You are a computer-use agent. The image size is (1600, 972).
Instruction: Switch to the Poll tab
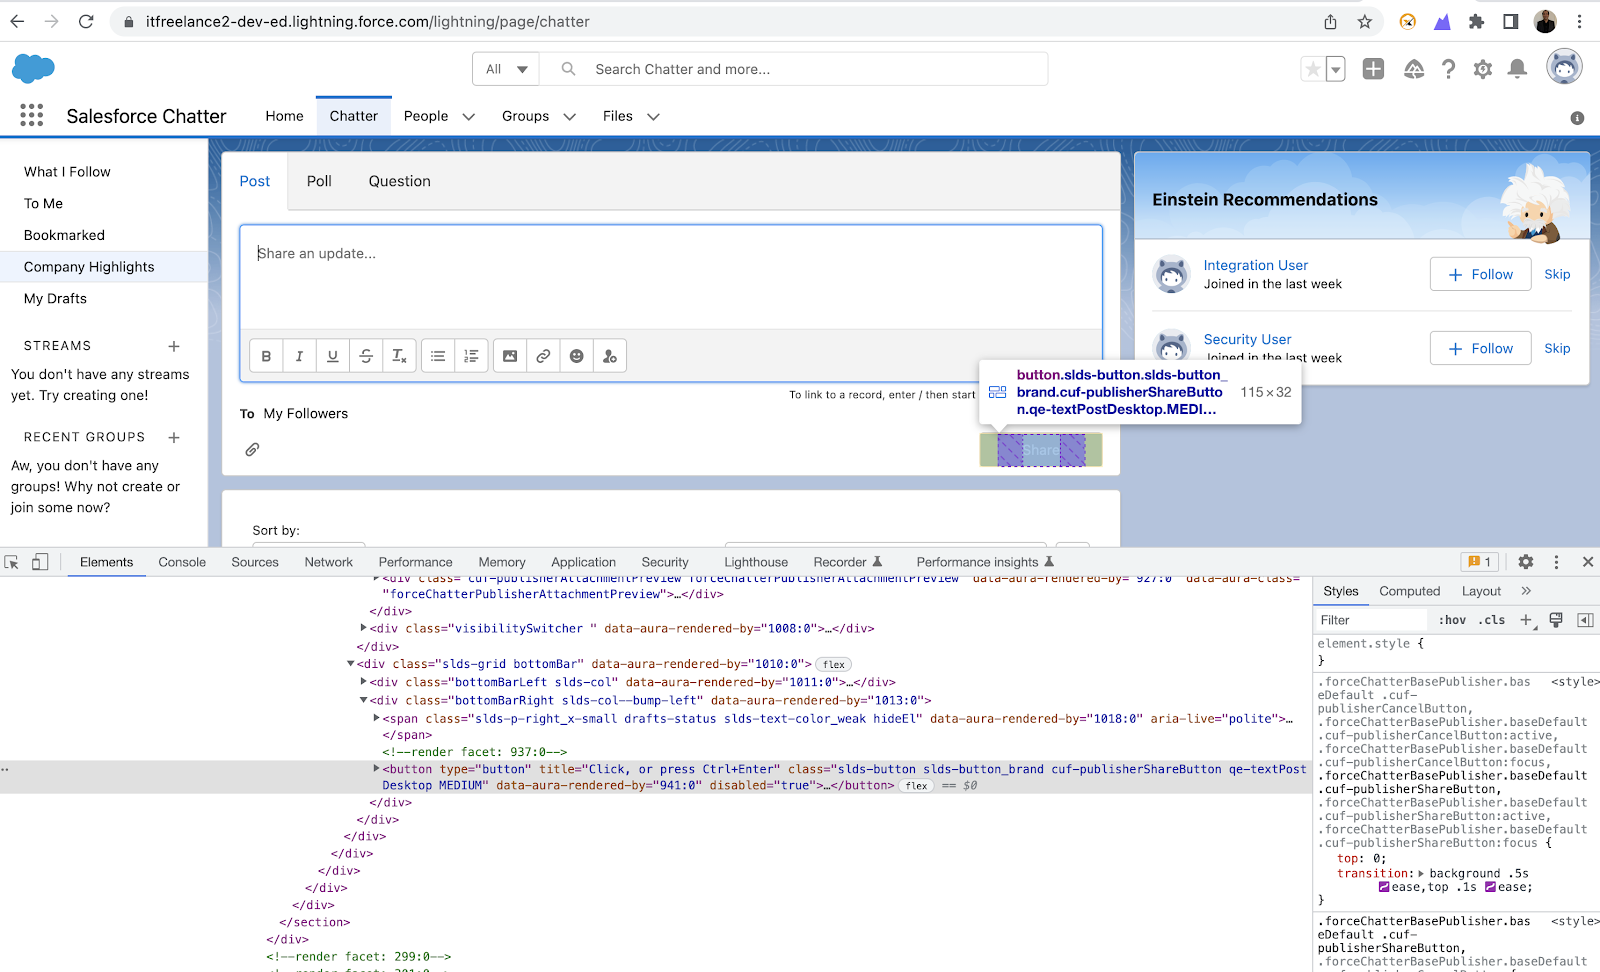point(319,181)
